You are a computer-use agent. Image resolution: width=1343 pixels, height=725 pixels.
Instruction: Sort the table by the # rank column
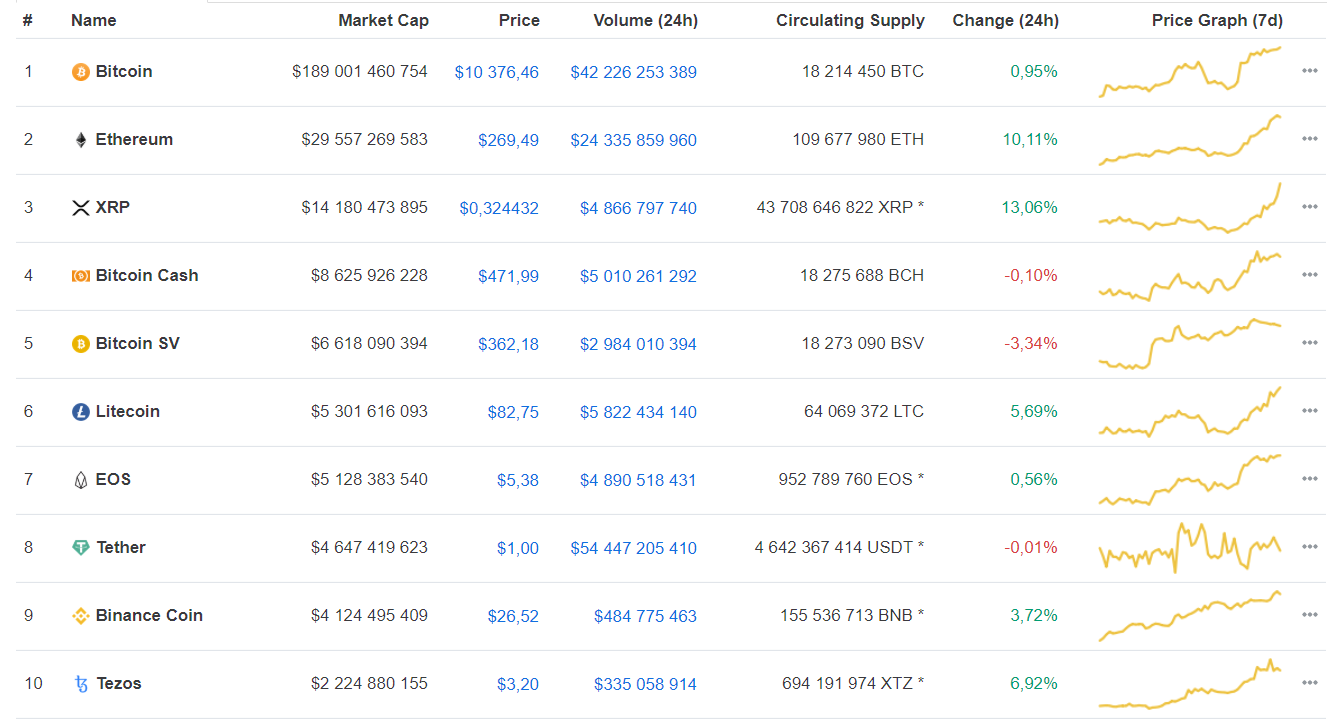click(x=28, y=20)
